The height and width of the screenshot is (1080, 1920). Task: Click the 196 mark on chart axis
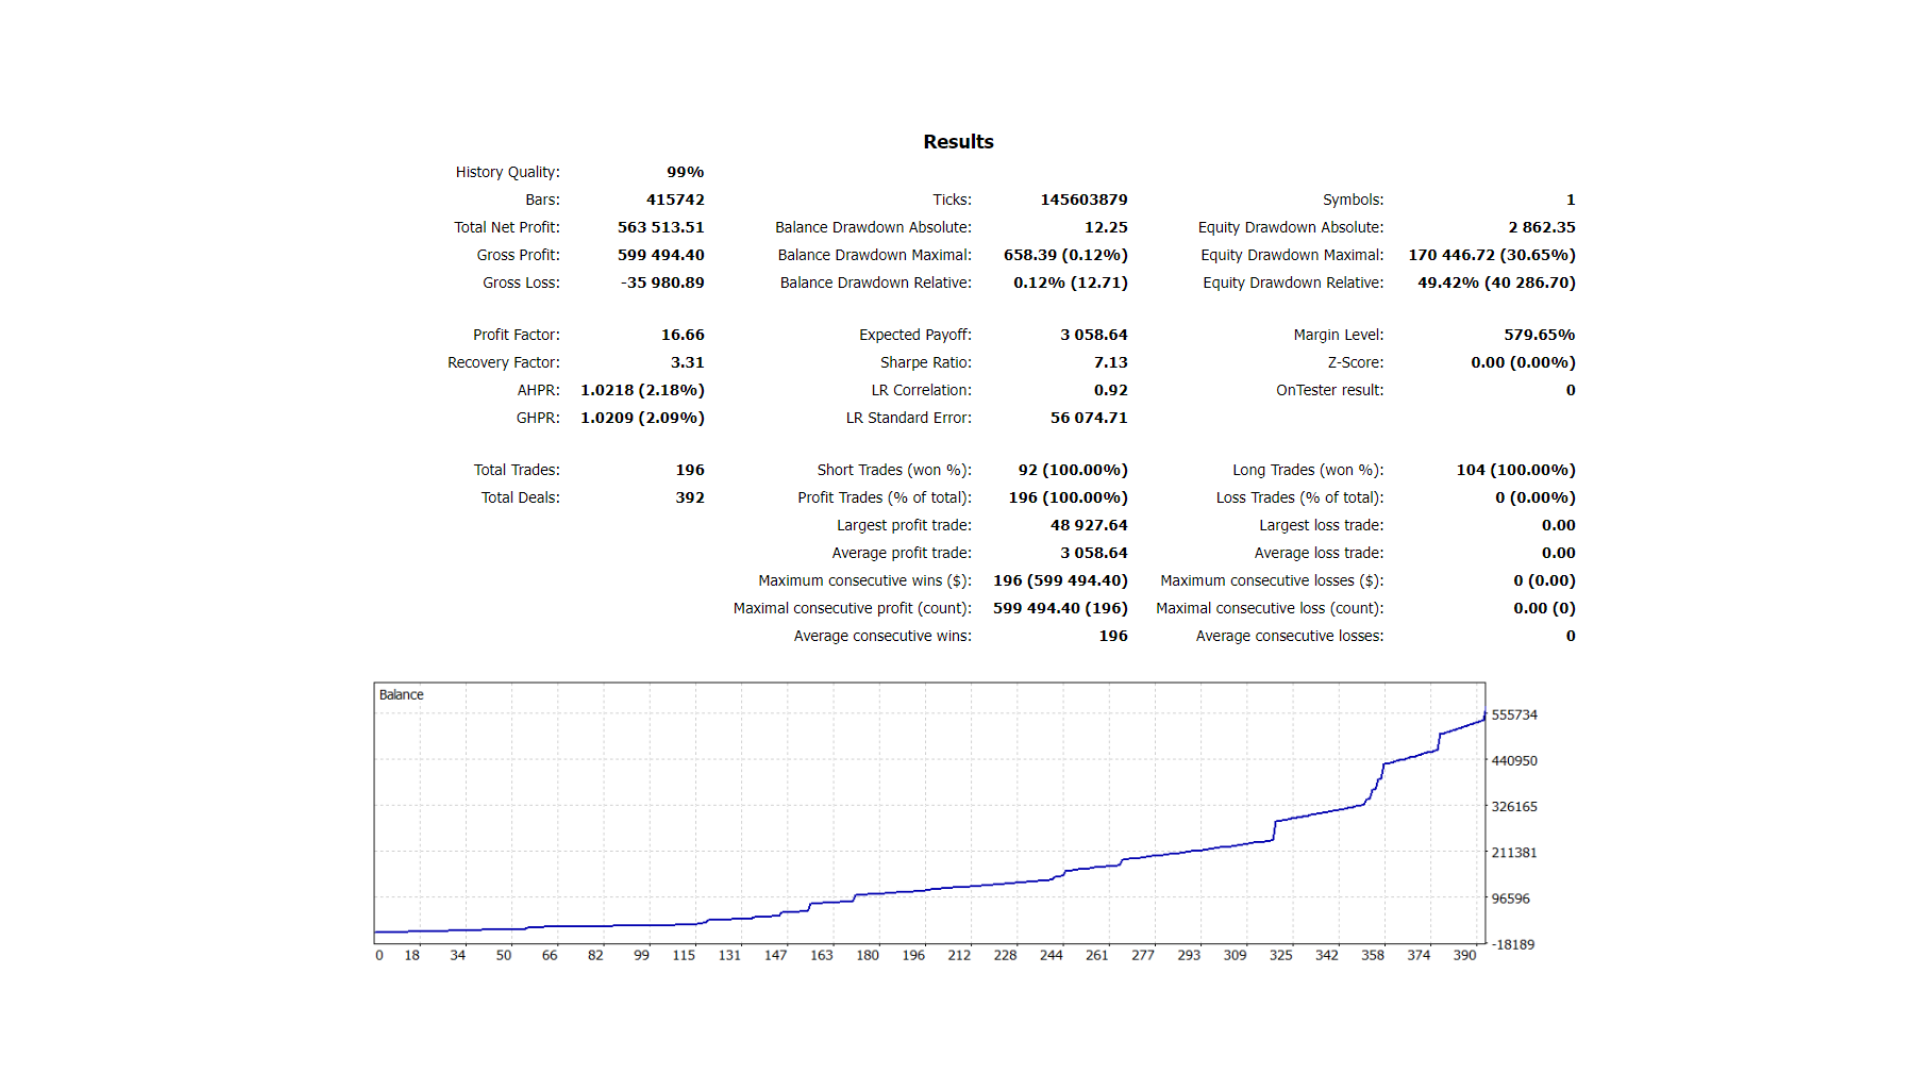pos(913,956)
